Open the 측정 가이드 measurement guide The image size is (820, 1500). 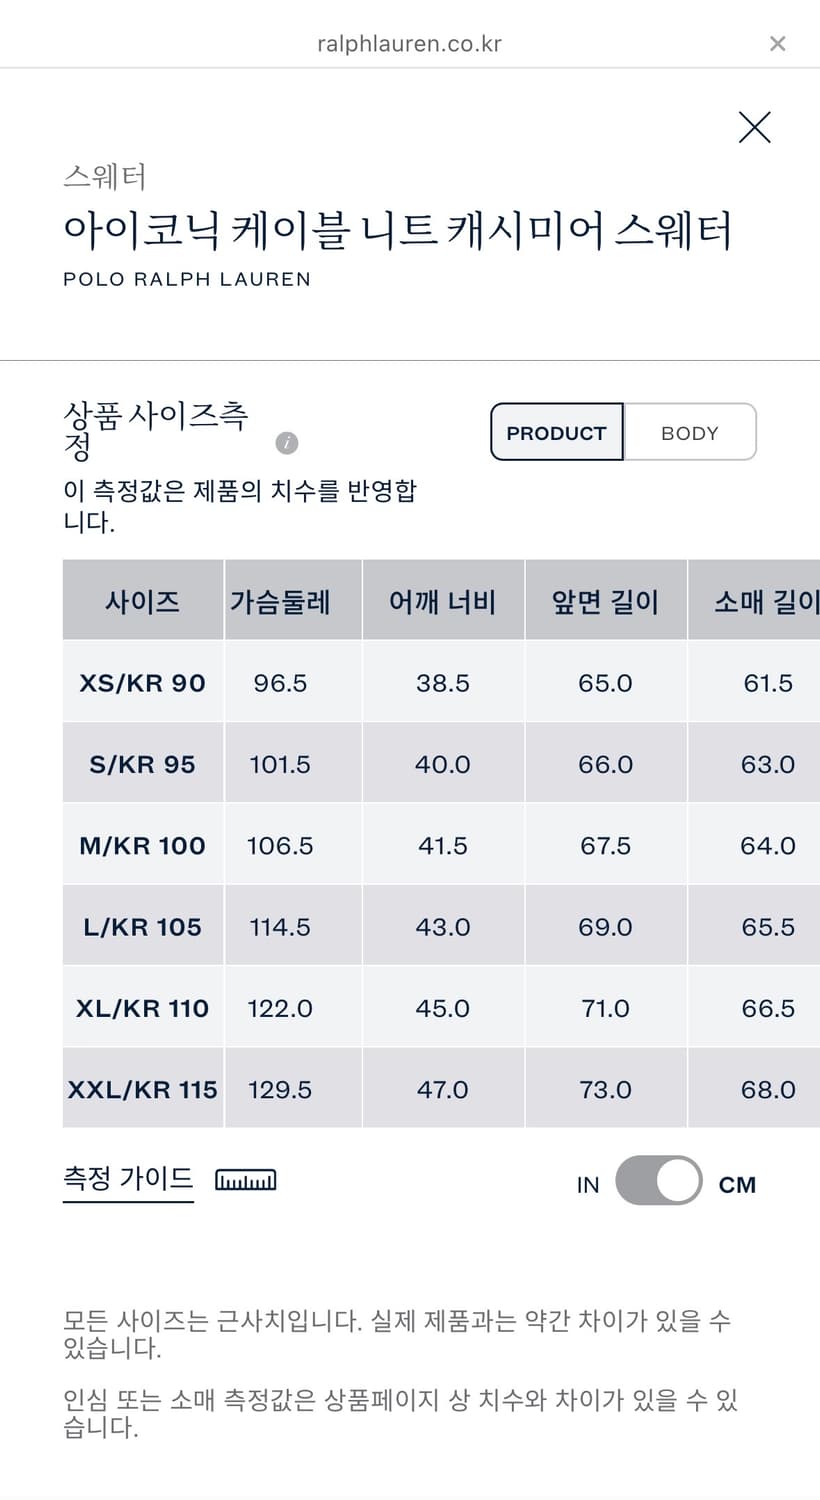[128, 1179]
